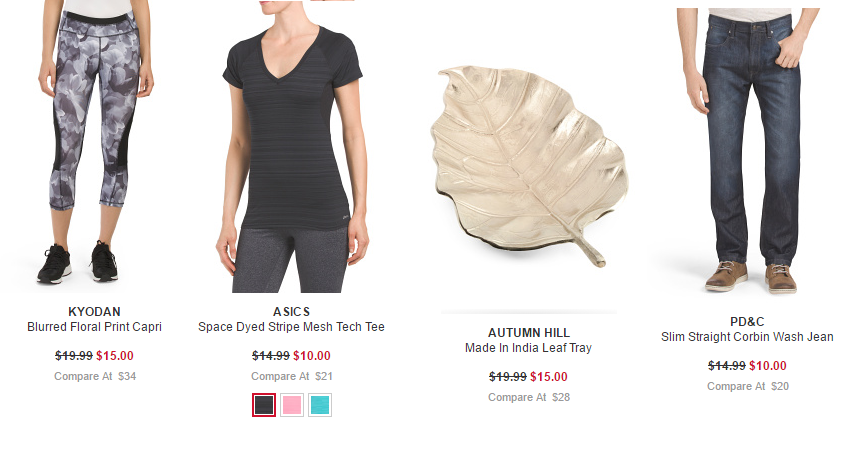Pick the teal color swatch
This screenshot has height=450, width=858.
click(320, 405)
